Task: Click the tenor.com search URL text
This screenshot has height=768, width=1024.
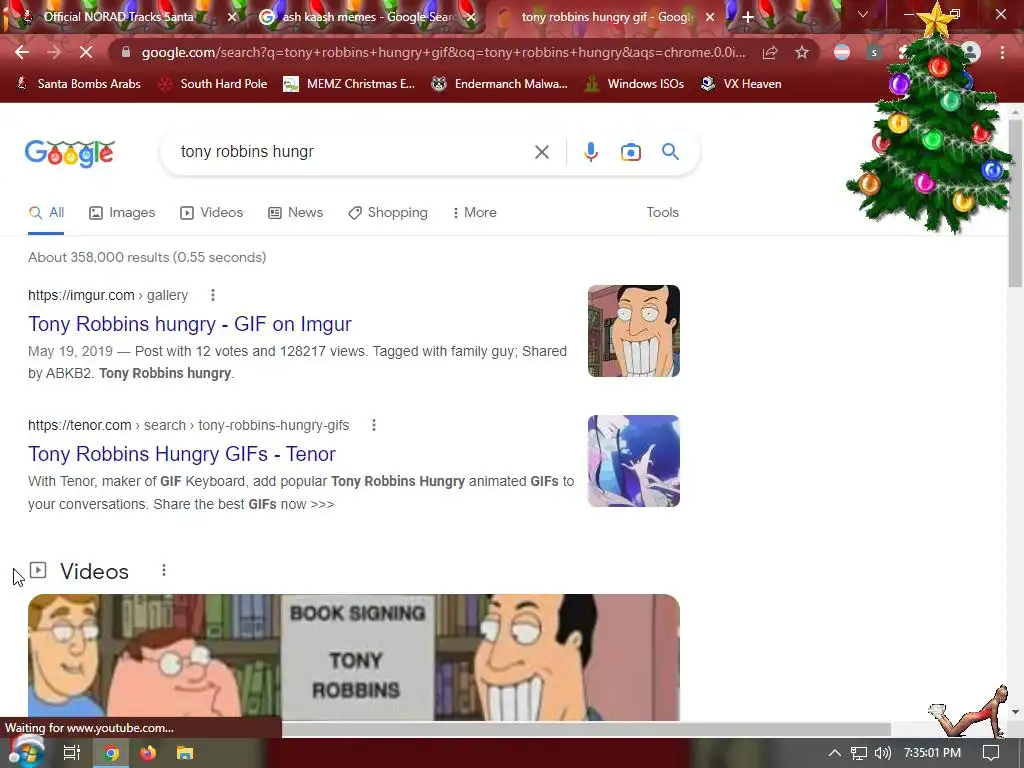Action: point(189,425)
